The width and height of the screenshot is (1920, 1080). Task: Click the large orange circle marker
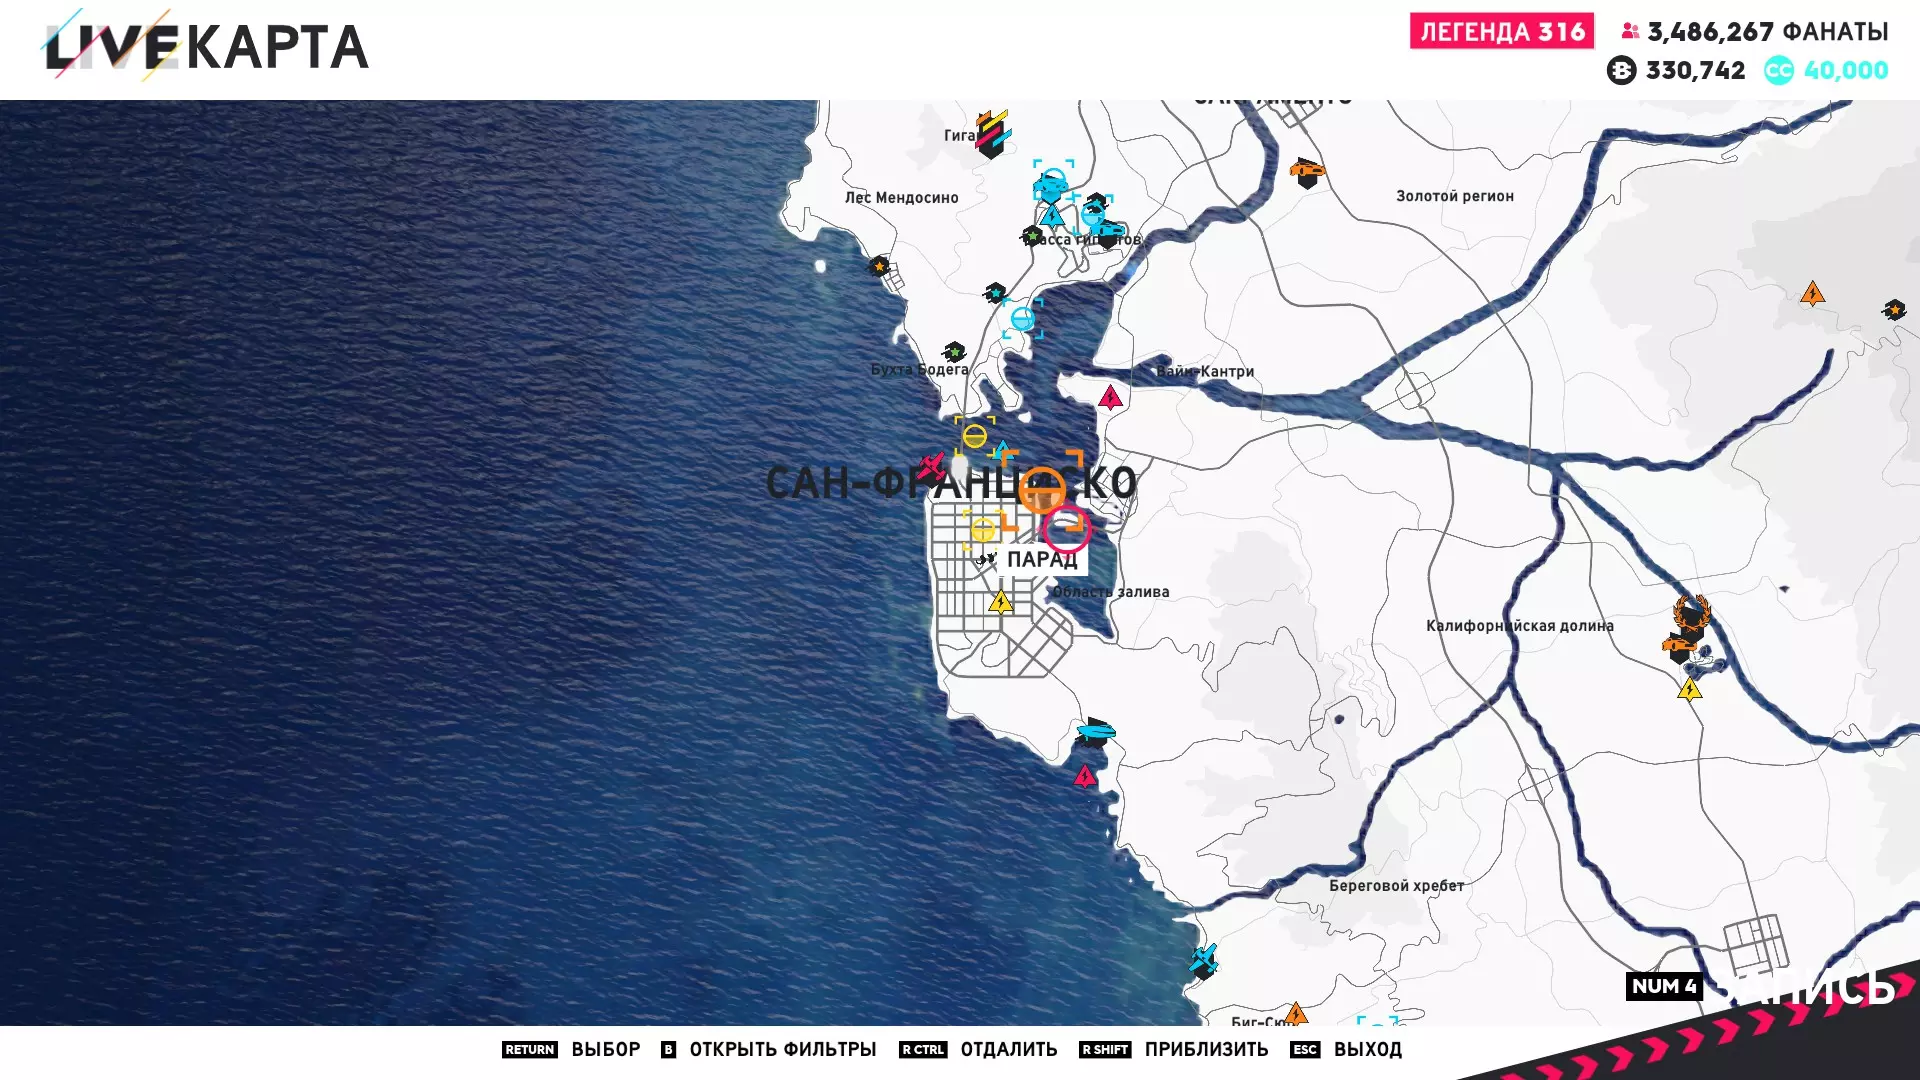(x=1042, y=490)
